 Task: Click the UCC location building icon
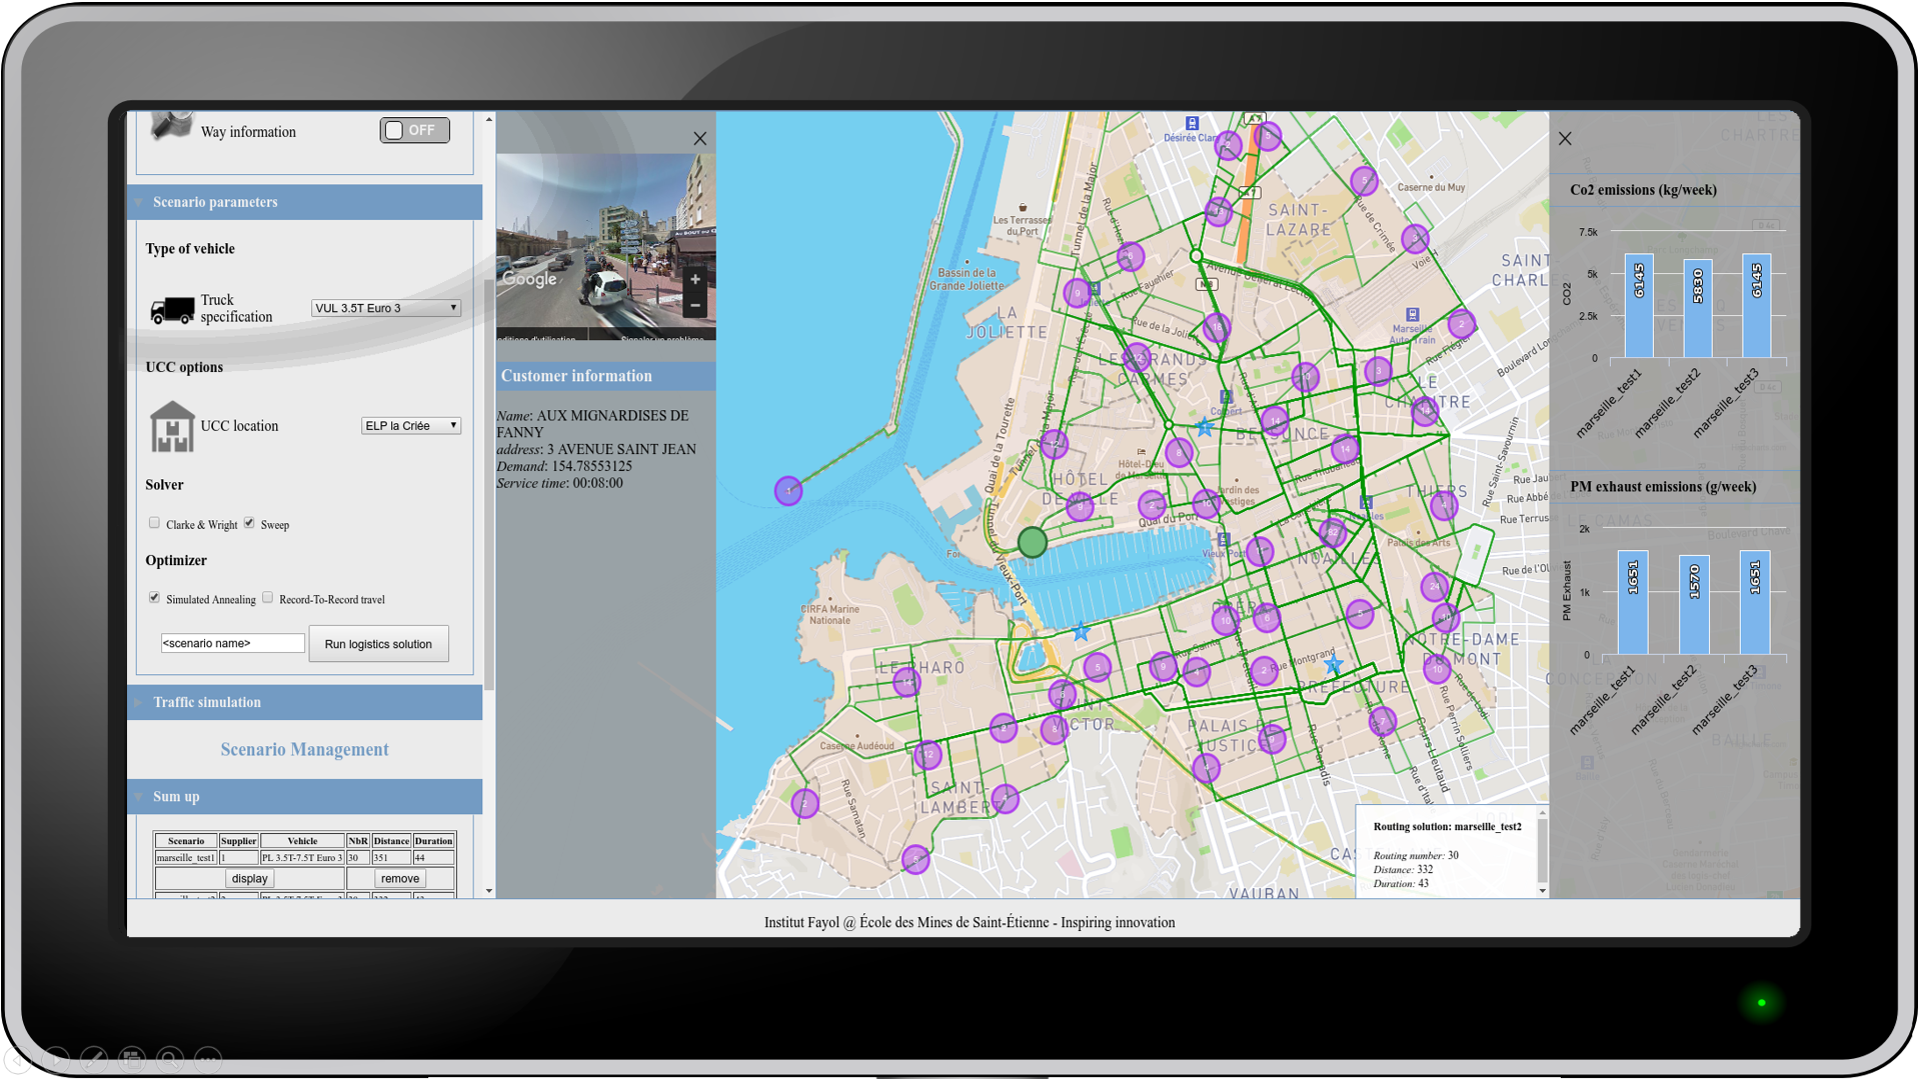172,426
